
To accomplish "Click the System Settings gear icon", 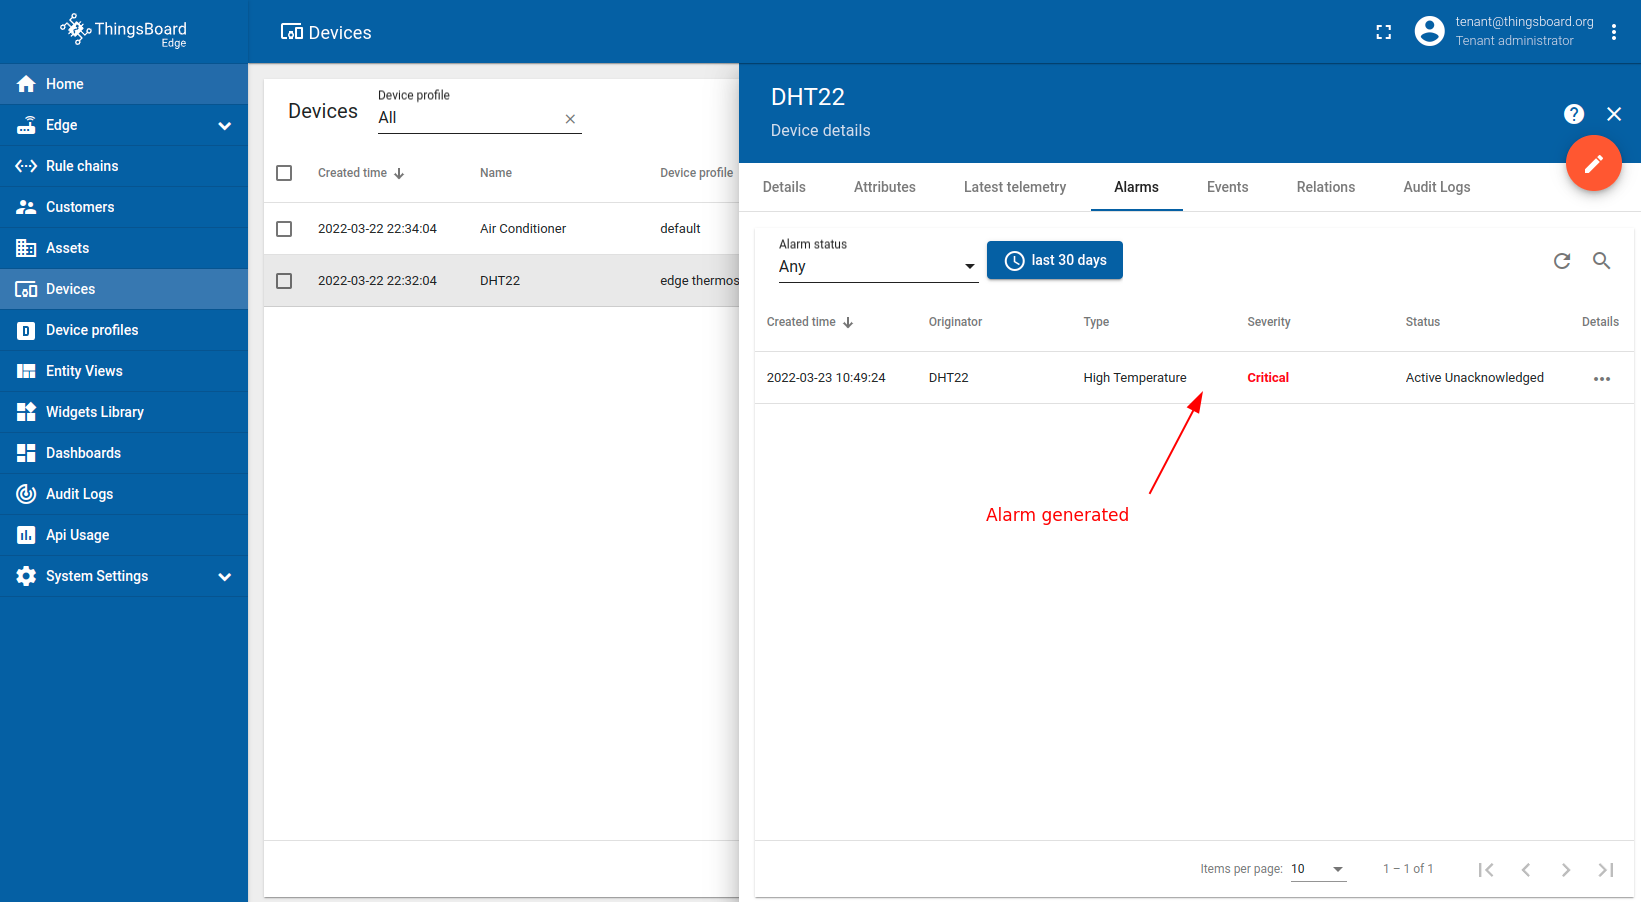I will pos(26,576).
